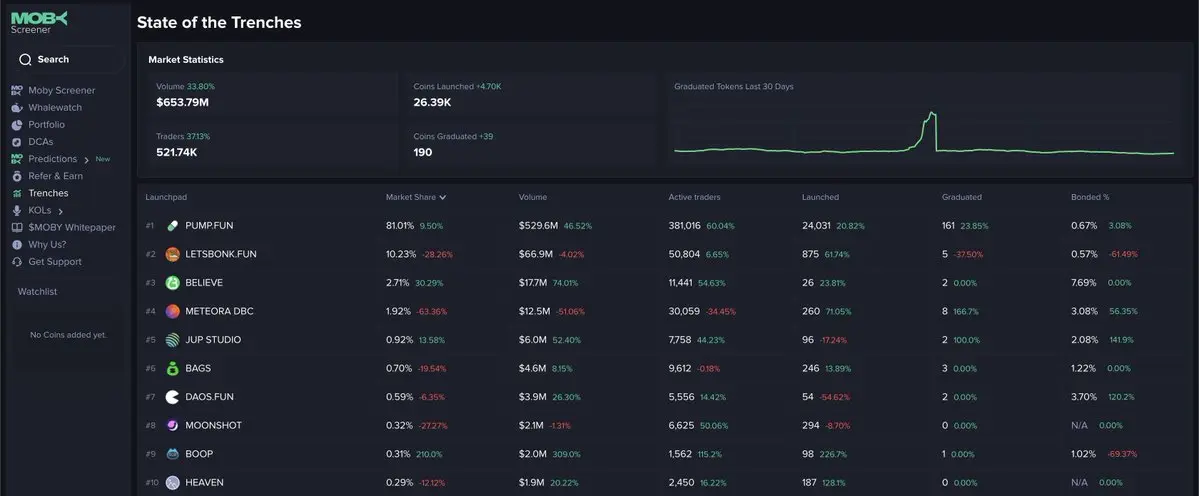Click the HEAVEN logo icon
This screenshot has height=496, width=1199.
coord(173,482)
